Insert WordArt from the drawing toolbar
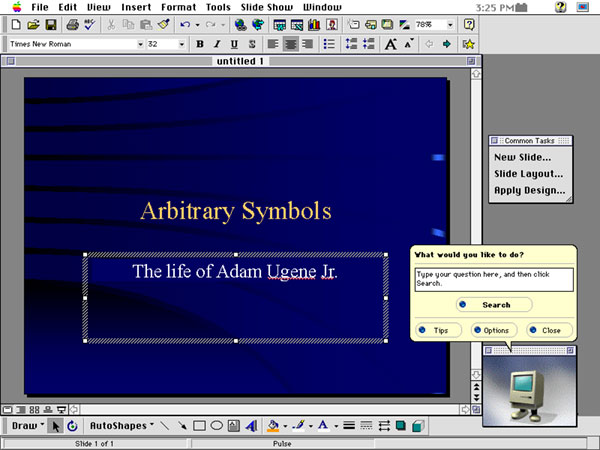 tap(250, 425)
